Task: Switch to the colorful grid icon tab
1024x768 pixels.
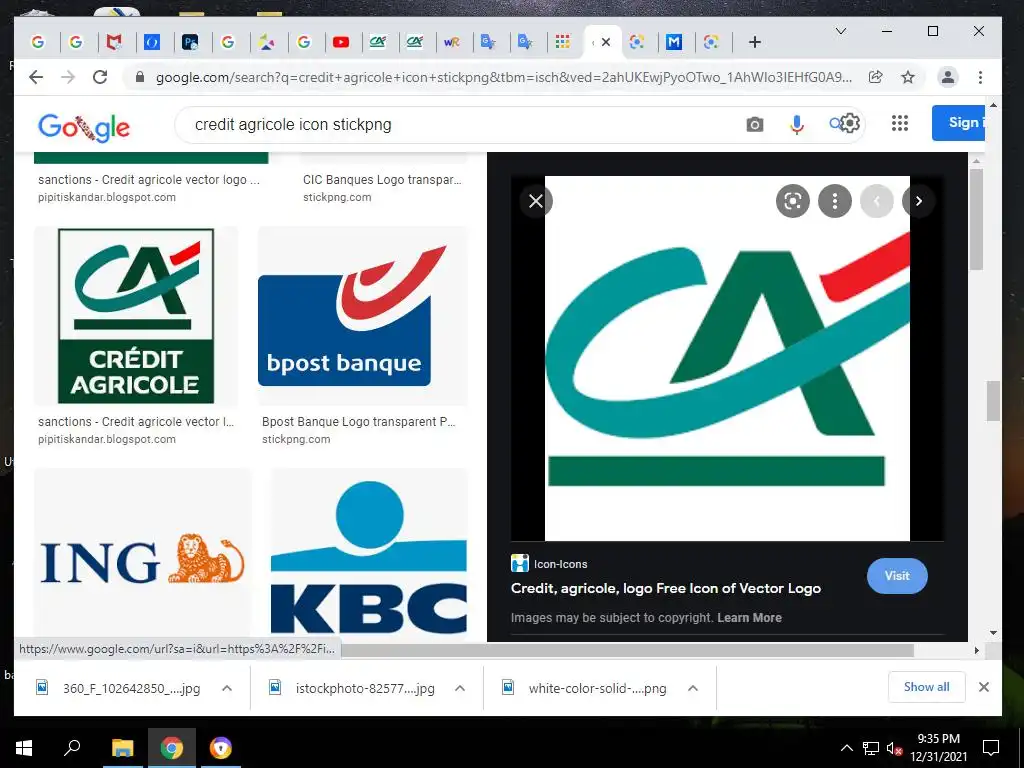Action: (562, 42)
